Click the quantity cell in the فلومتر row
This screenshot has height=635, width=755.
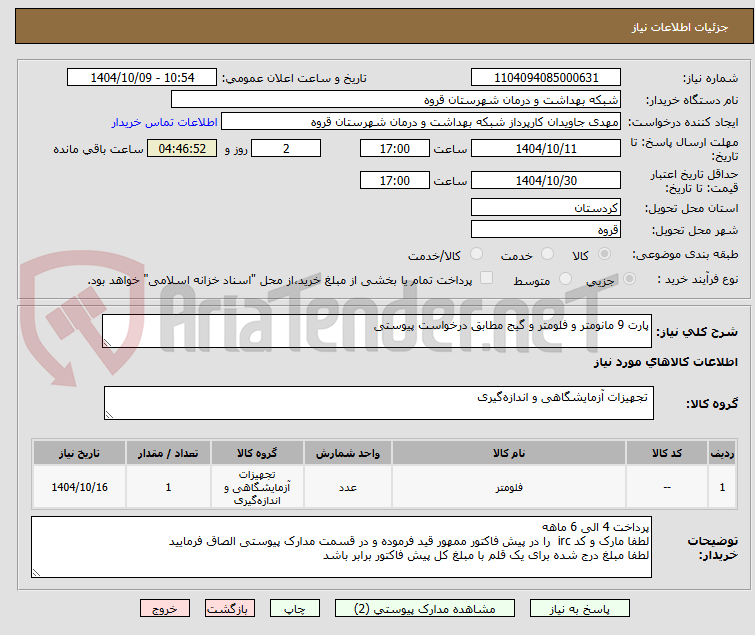pyautogui.click(x=168, y=487)
